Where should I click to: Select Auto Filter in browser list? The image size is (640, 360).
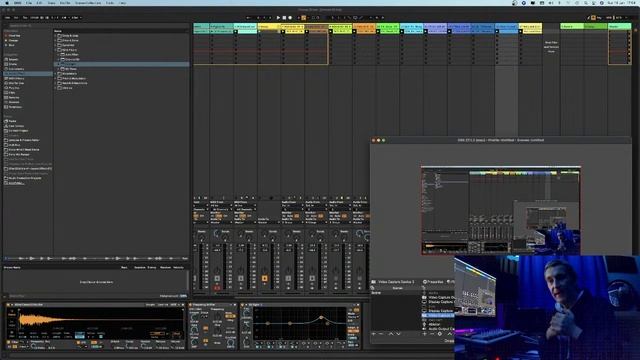[x=71, y=55]
